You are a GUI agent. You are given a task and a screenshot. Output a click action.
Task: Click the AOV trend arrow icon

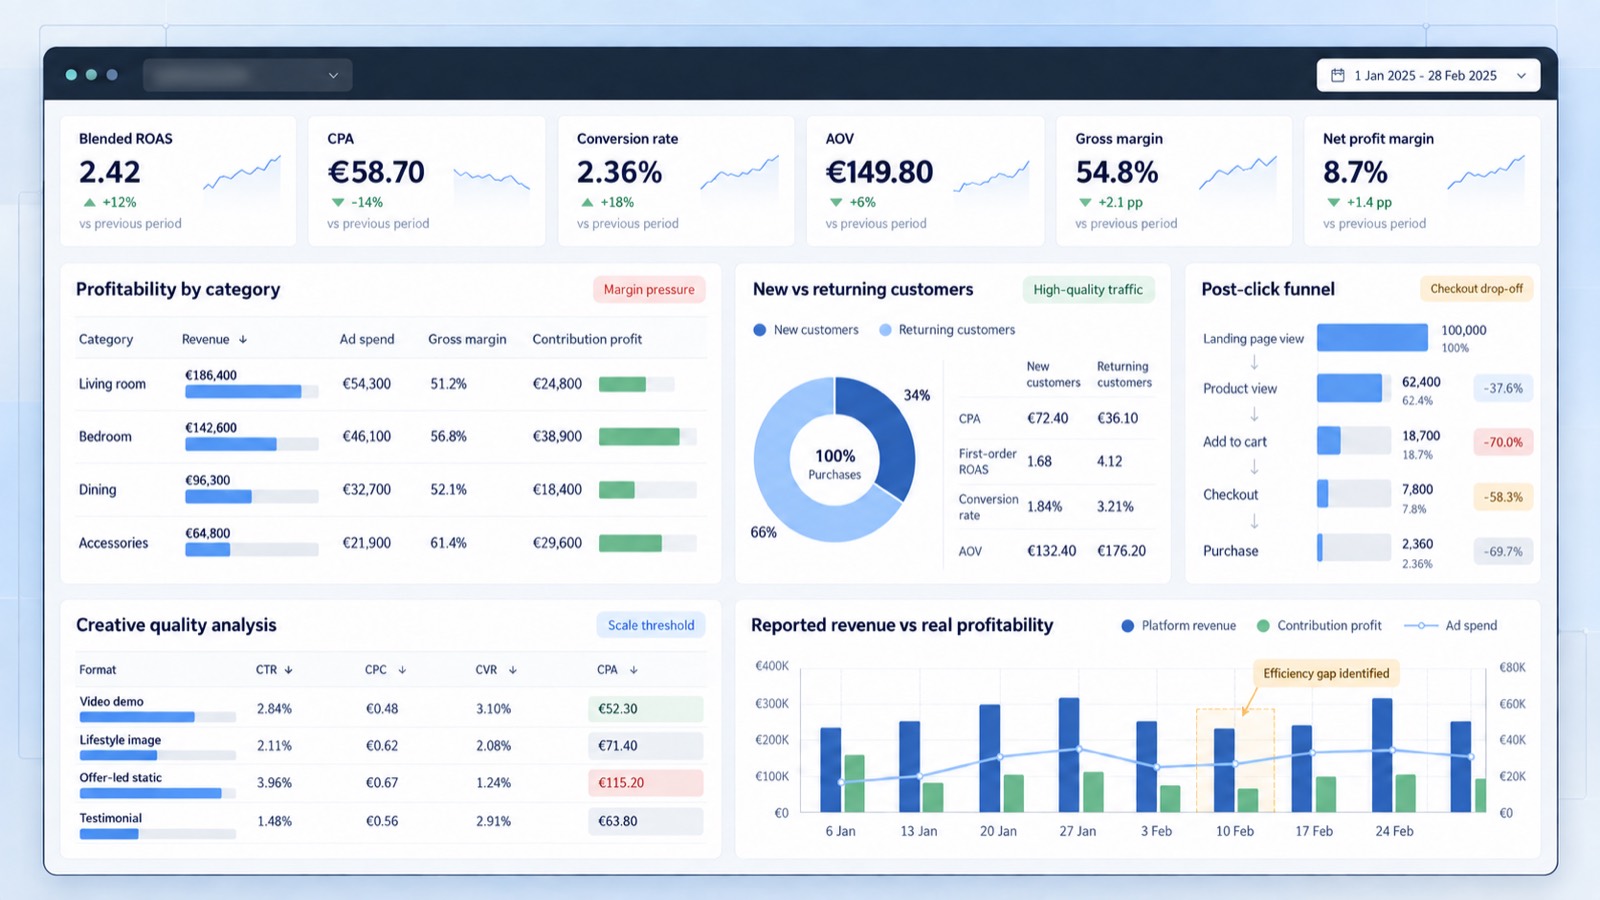click(x=836, y=203)
